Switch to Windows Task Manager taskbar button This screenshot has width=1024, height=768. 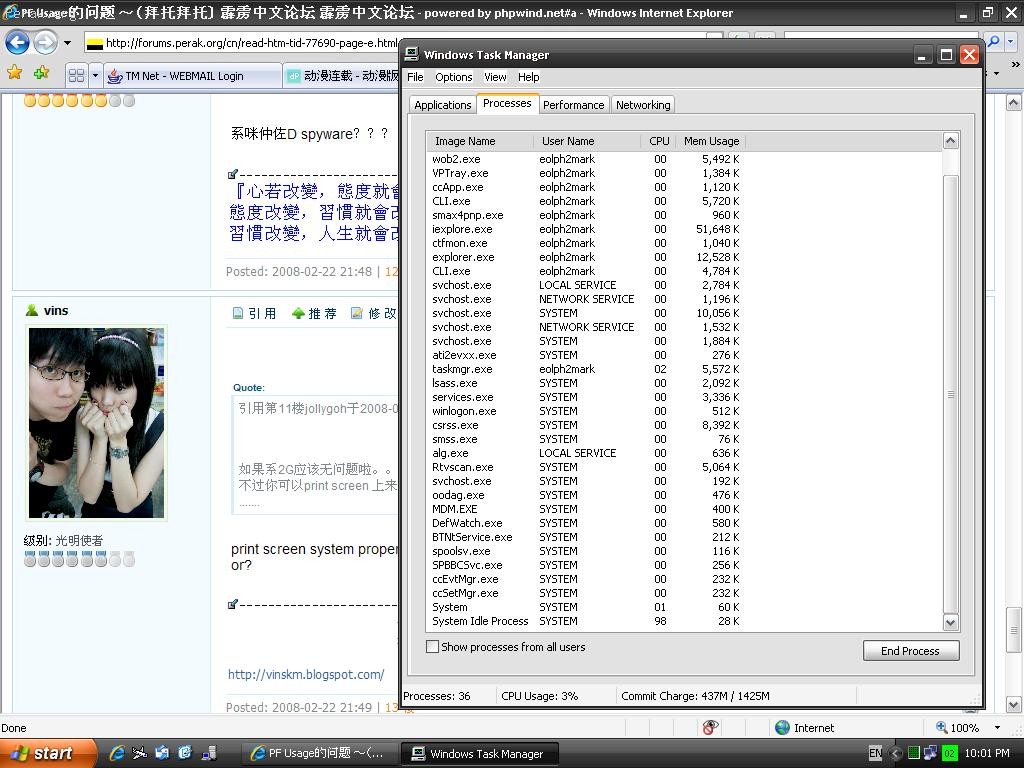click(x=480, y=753)
